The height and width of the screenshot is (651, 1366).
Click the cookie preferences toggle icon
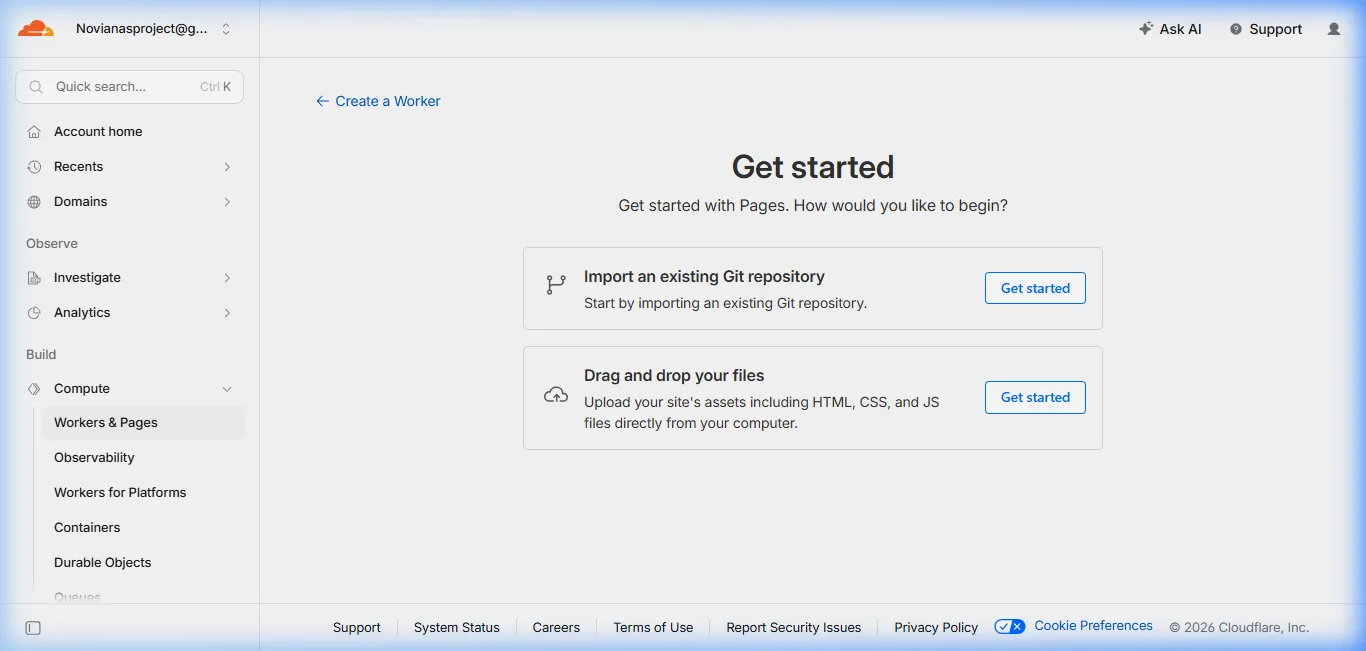tap(1010, 626)
